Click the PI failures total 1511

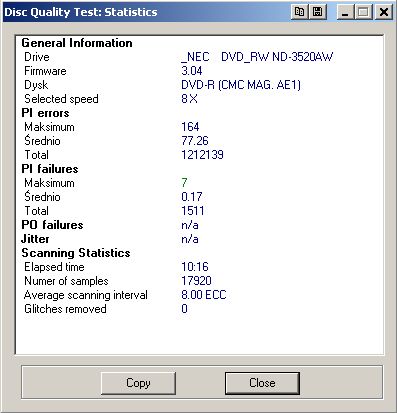193,211
